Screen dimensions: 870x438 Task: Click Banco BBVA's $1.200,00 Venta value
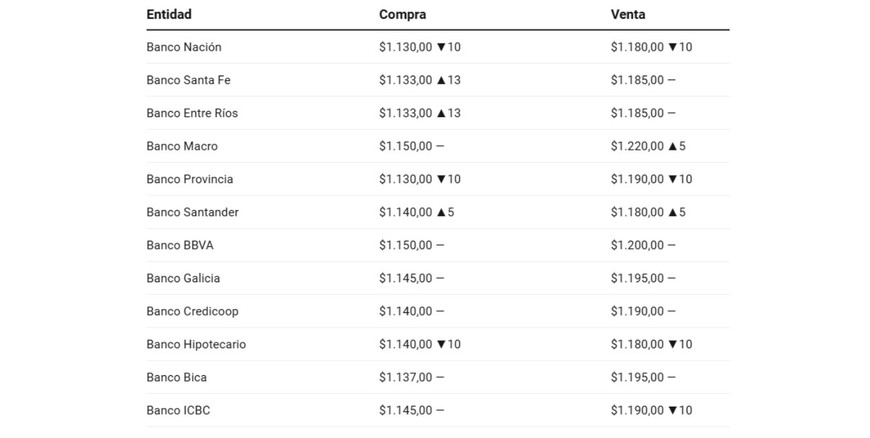(x=637, y=245)
